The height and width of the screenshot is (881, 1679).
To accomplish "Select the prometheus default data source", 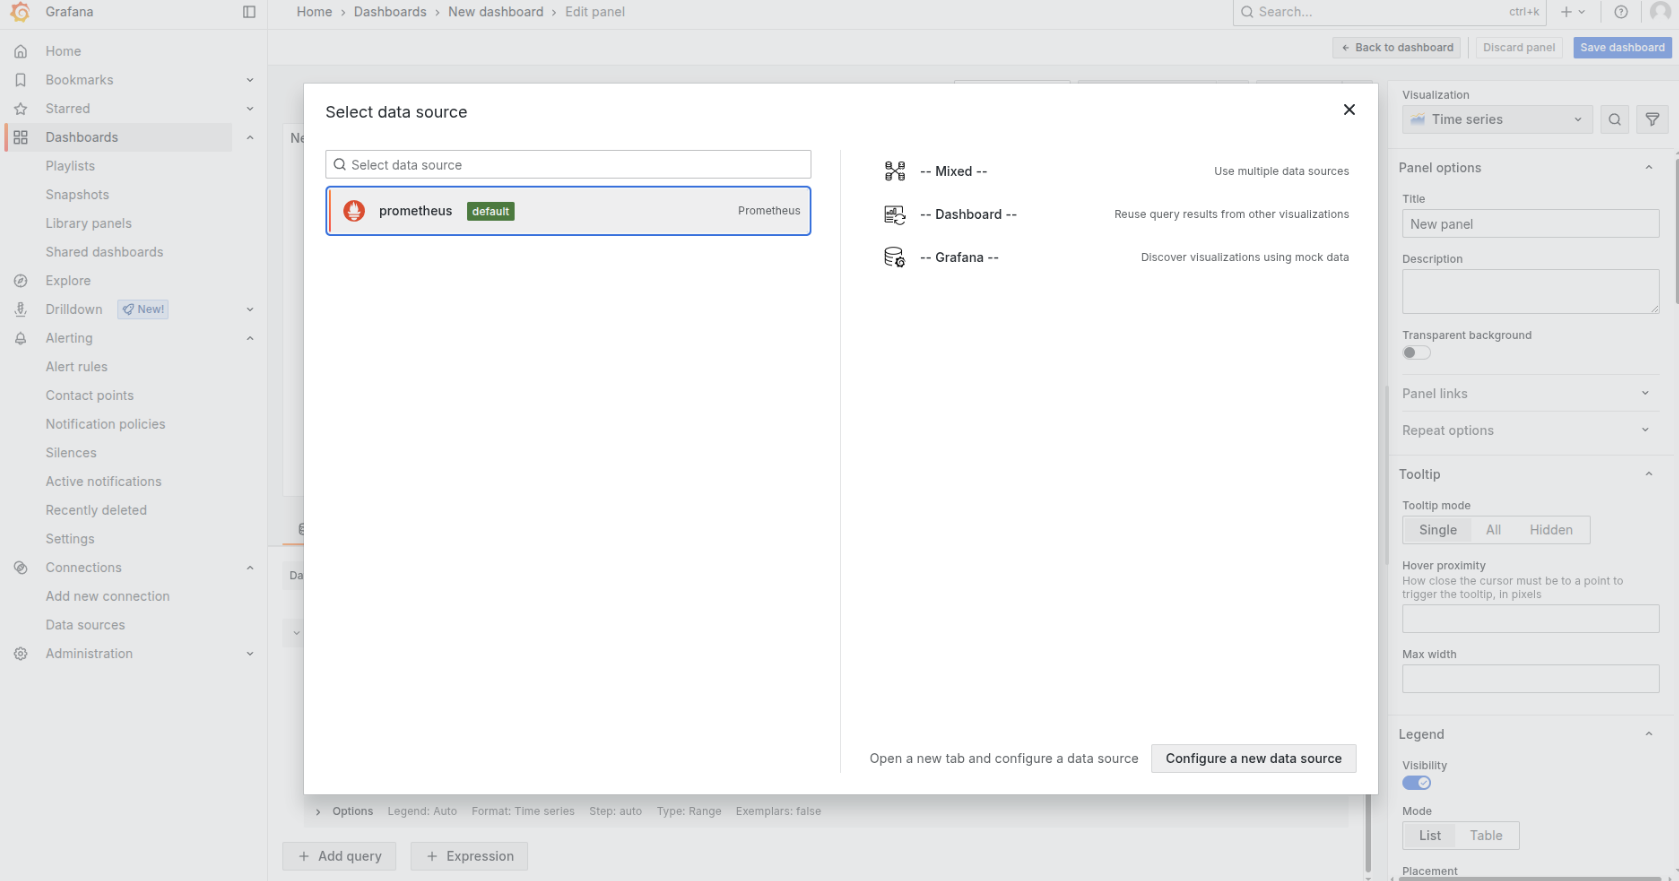I will (x=568, y=211).
